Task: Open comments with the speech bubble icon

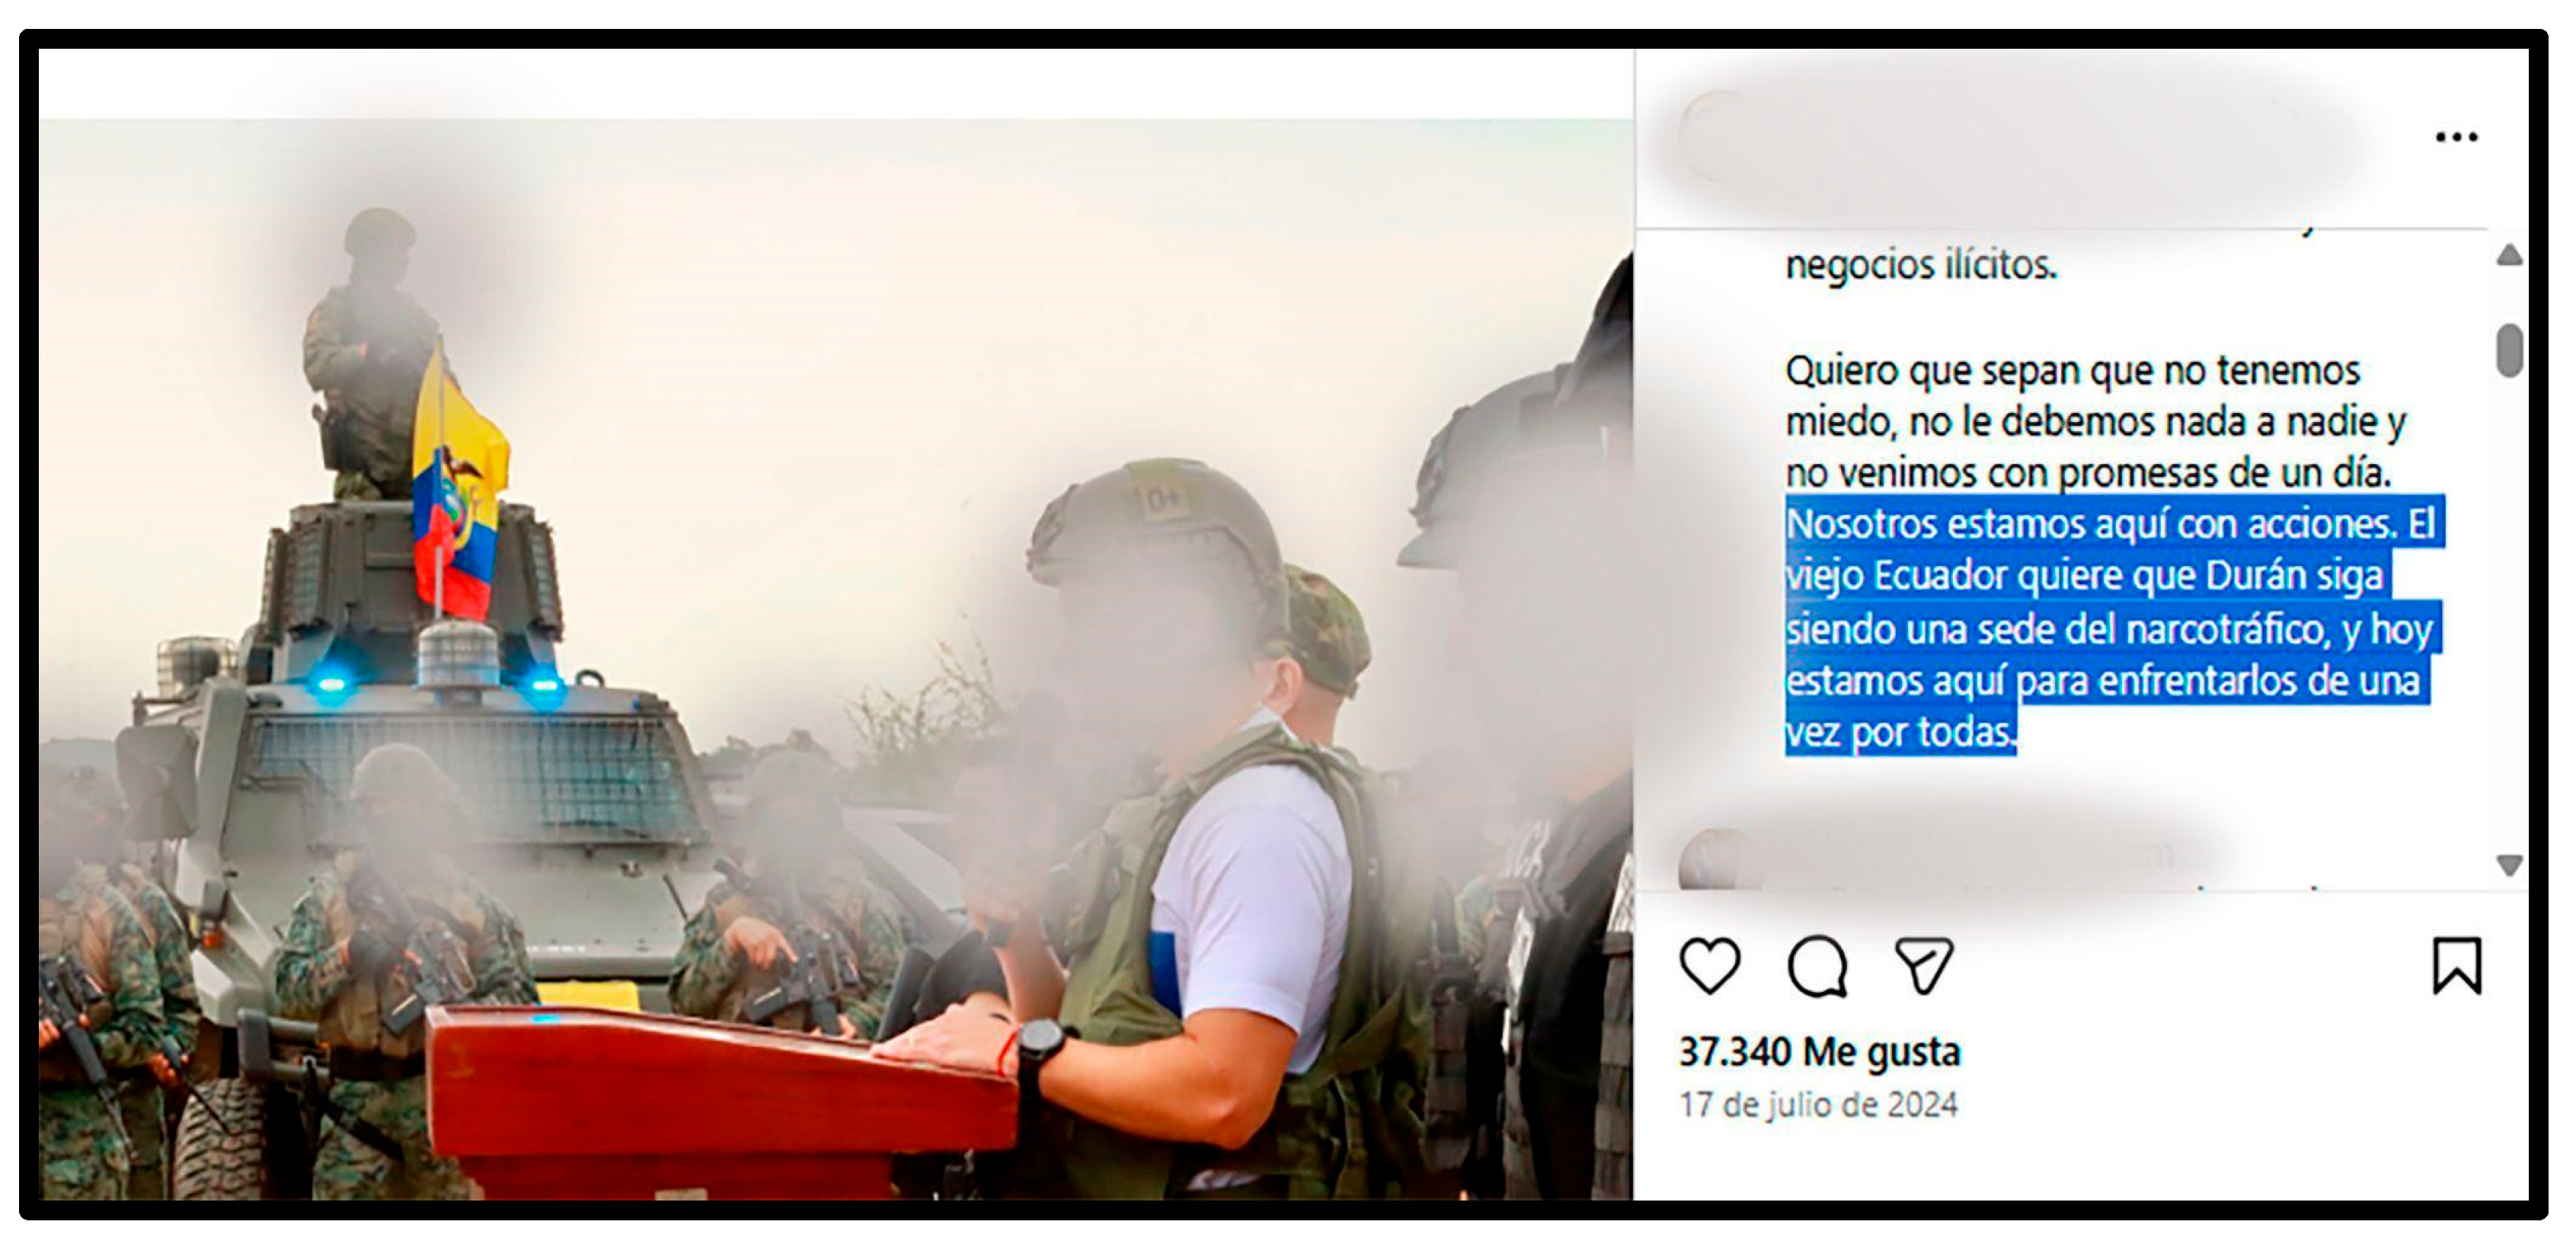Action: tap(1817, 966)
